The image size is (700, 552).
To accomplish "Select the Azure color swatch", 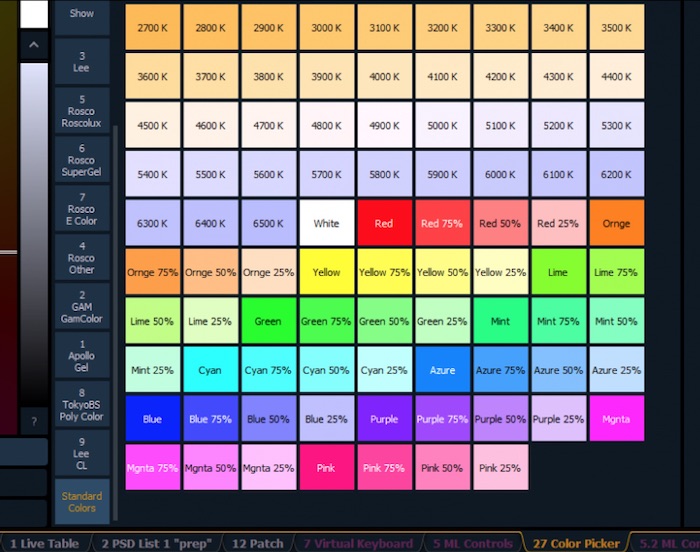I will click(442, 370).
